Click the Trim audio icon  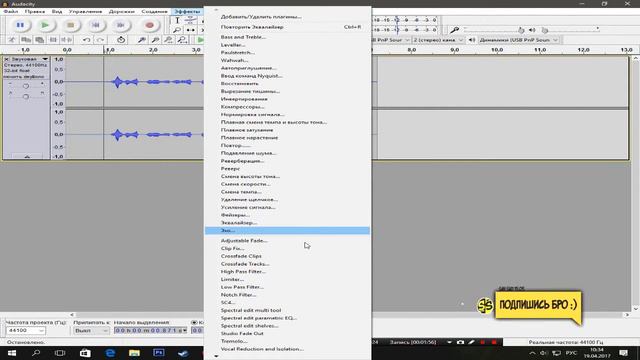tap(53, 40)
